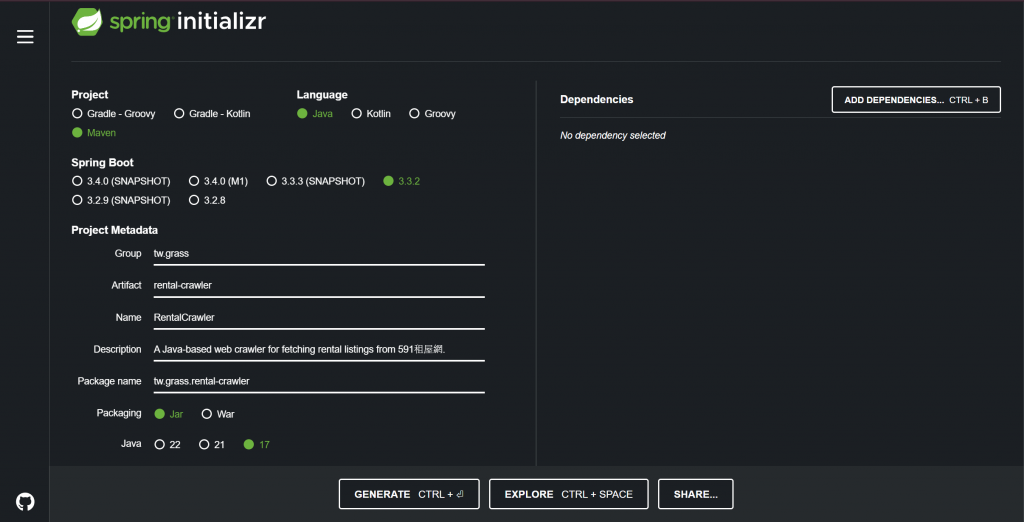This screenshot has height=522, width=1024.
Task: Click the 'Project' section heading
Action: point(89,95)
